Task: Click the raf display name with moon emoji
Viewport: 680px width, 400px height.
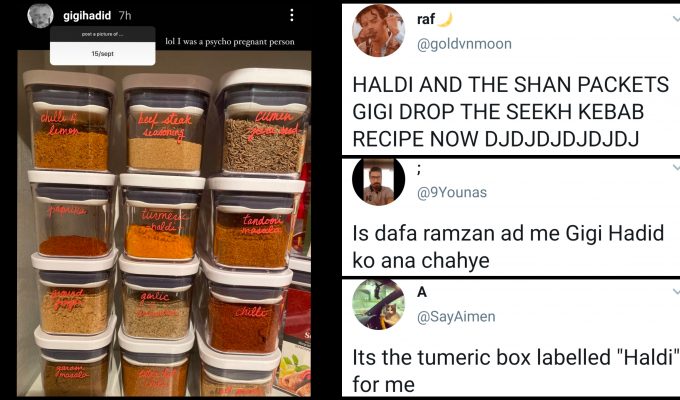Action: coord(435,20)
